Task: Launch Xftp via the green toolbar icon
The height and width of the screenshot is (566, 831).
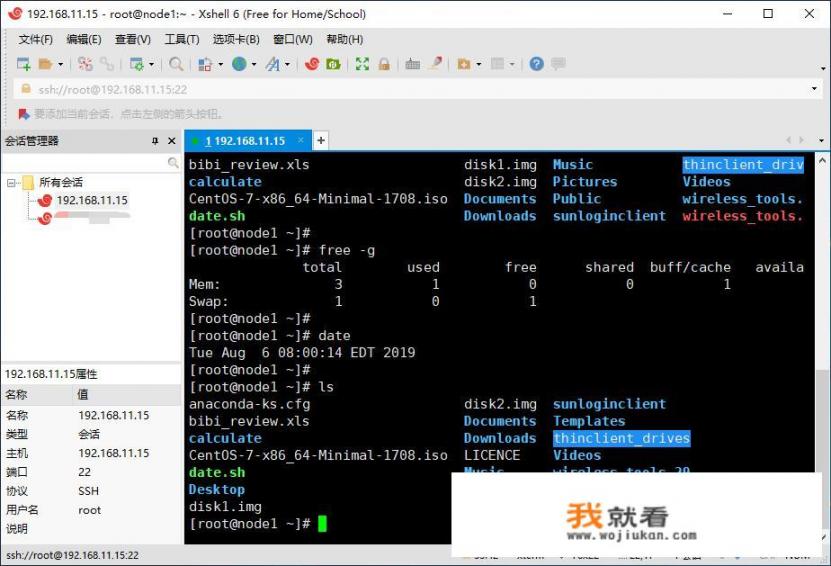Action: click(333, 64)
